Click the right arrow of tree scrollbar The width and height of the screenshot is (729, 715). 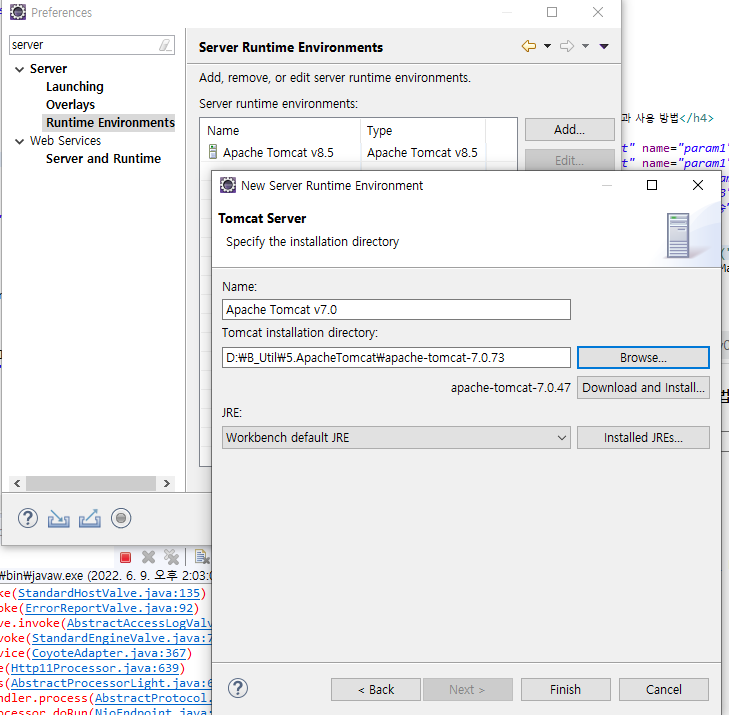pos(167,483)
